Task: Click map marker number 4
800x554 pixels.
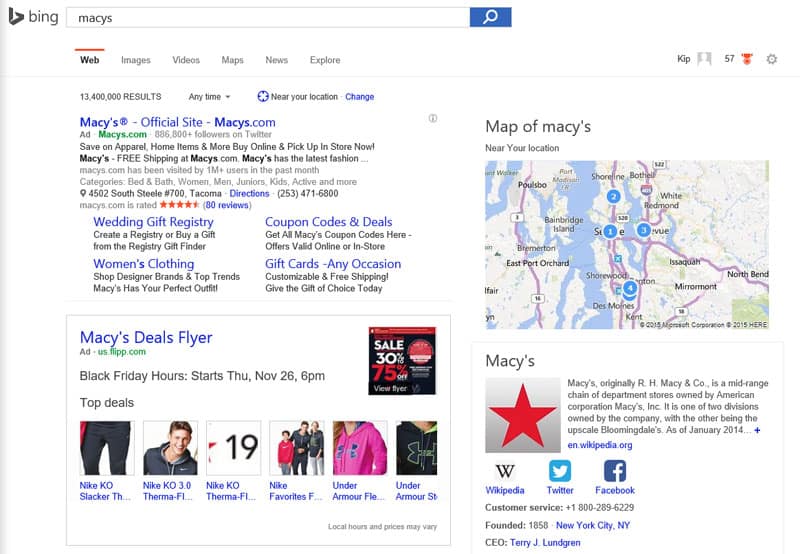Action: click(630, 288)
